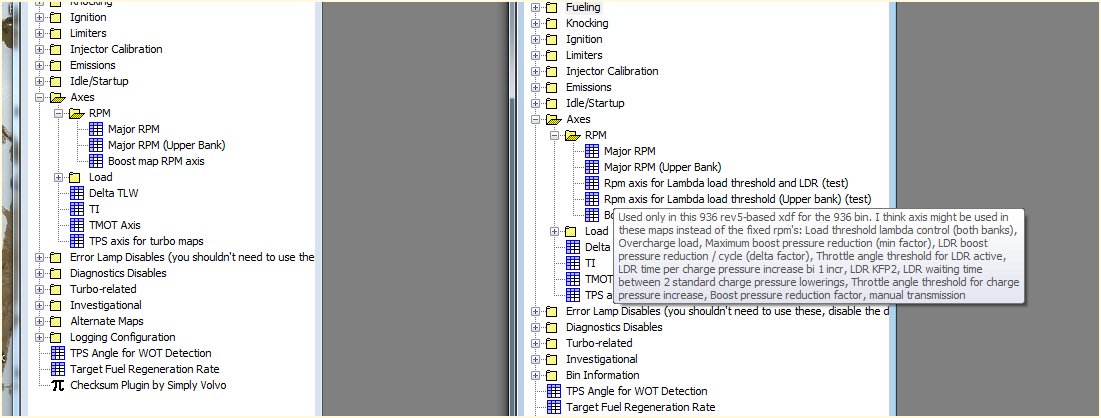
Task: Click the pi icon of Checksum Plugin
Action: (x=58, y=385)
